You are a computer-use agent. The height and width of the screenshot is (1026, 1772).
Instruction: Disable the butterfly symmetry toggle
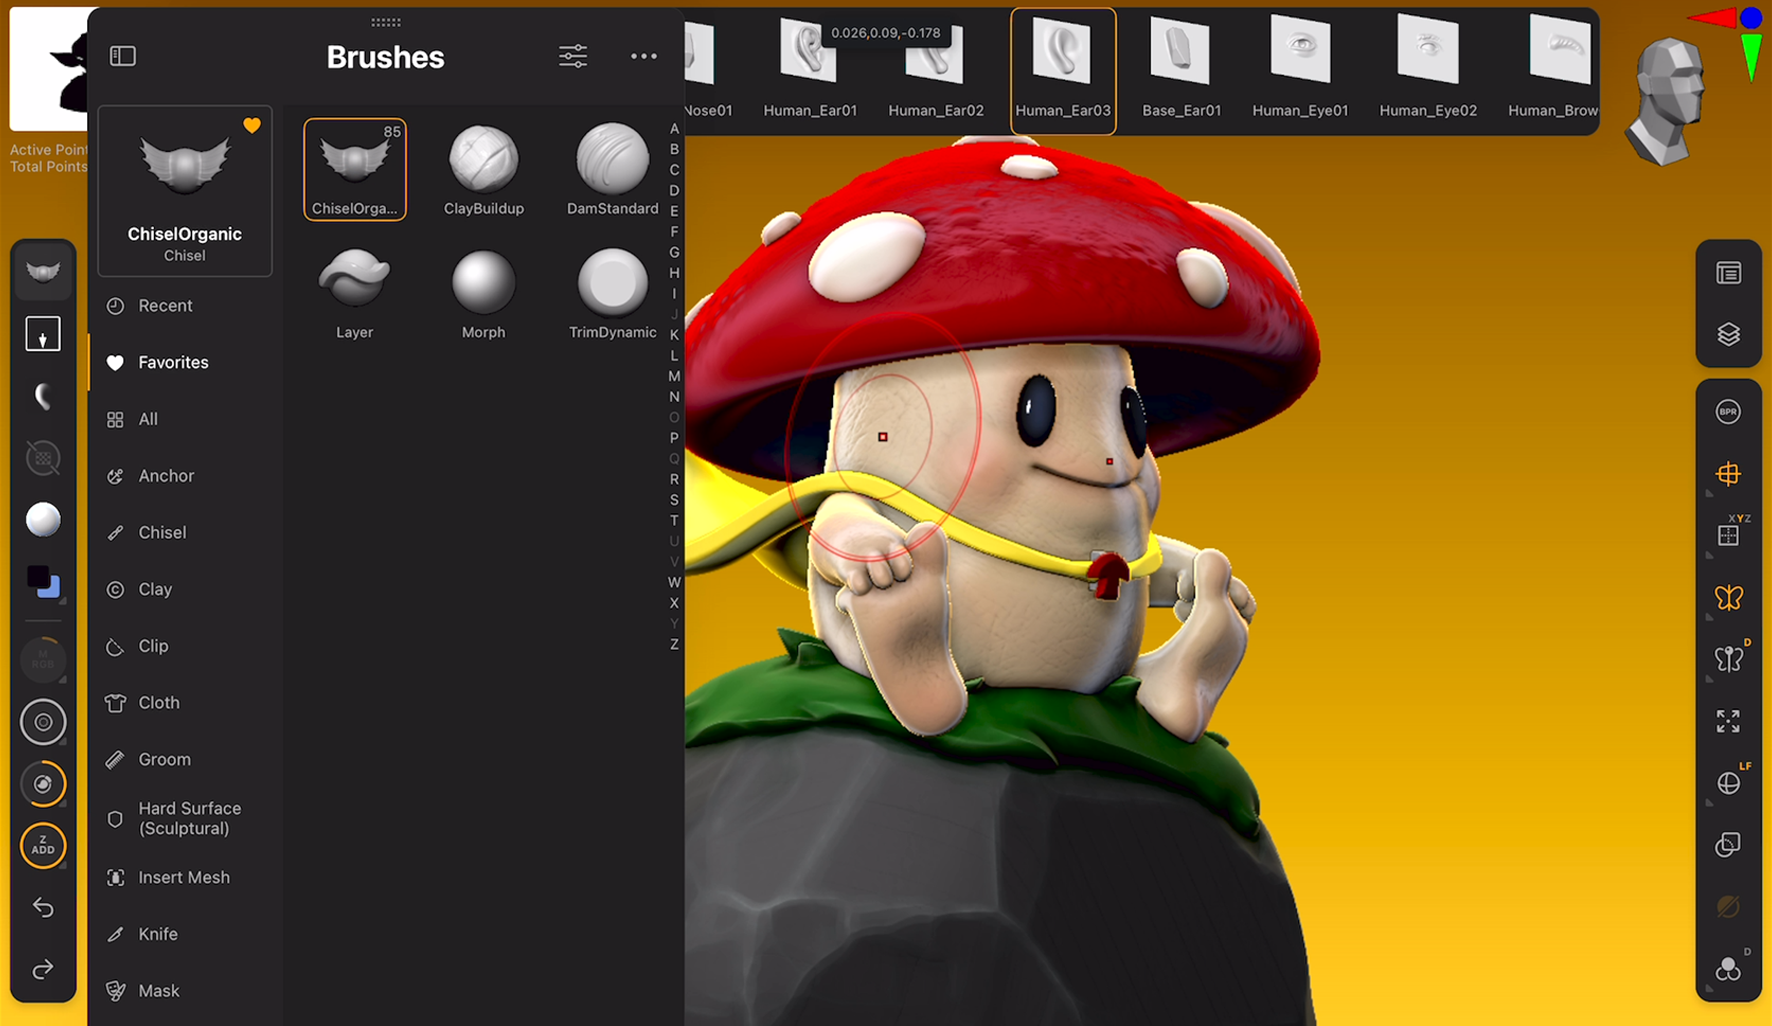(x=1728, y=597)
